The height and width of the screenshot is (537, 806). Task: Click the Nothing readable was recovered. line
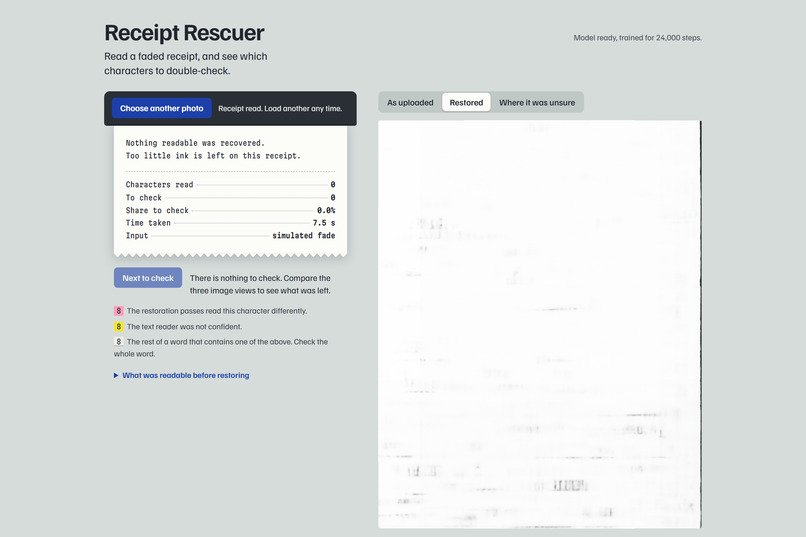(x=195, y=143)
